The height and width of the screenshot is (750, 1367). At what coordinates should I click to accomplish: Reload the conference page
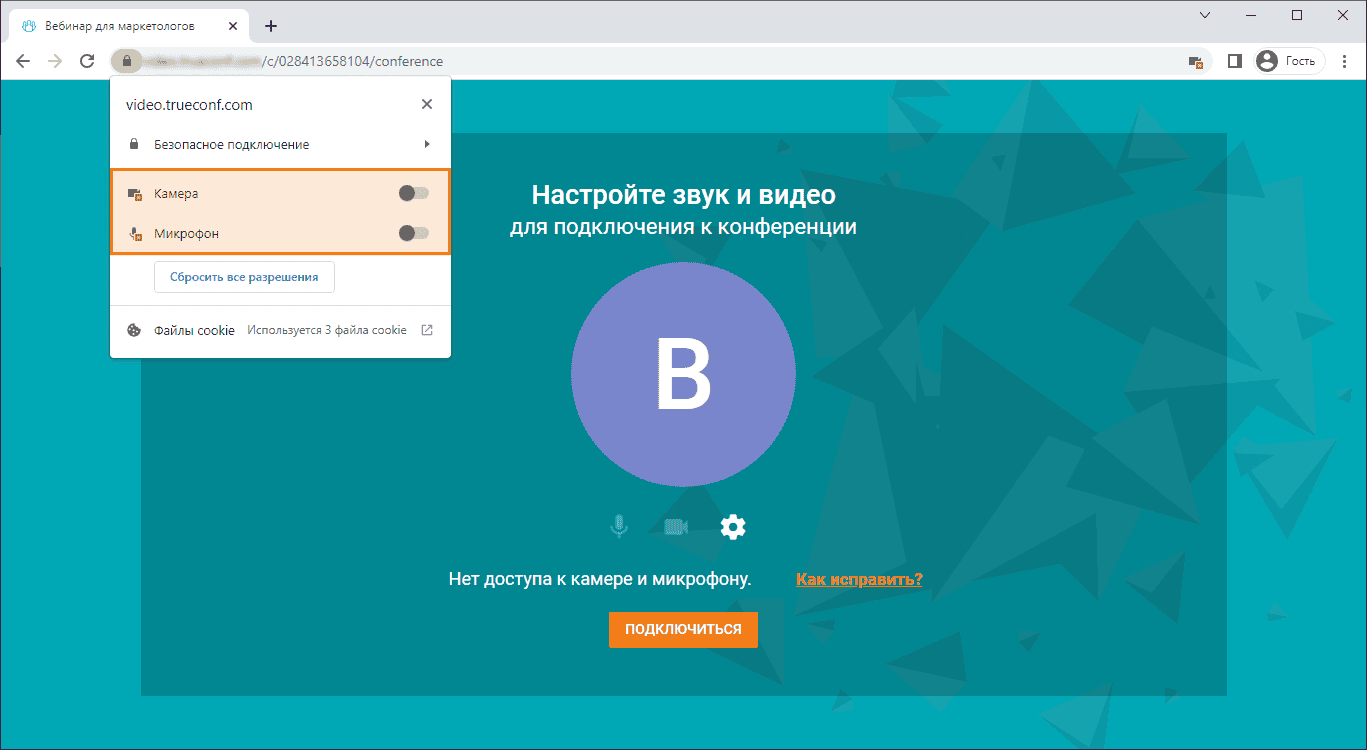pyautogui.click(x=87, y=61)
